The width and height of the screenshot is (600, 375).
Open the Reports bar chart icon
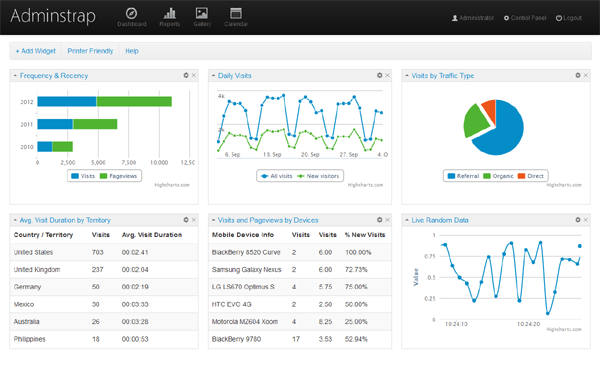170,14
